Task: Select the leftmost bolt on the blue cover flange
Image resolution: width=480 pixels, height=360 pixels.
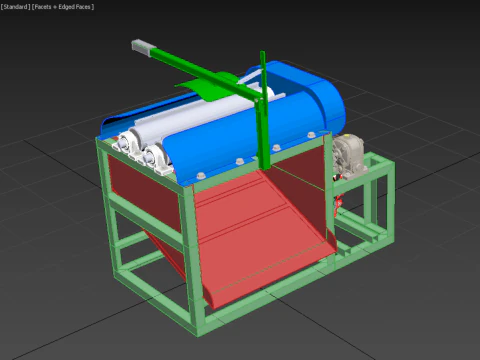Action: pyautogui.click(x=201, y=175)
